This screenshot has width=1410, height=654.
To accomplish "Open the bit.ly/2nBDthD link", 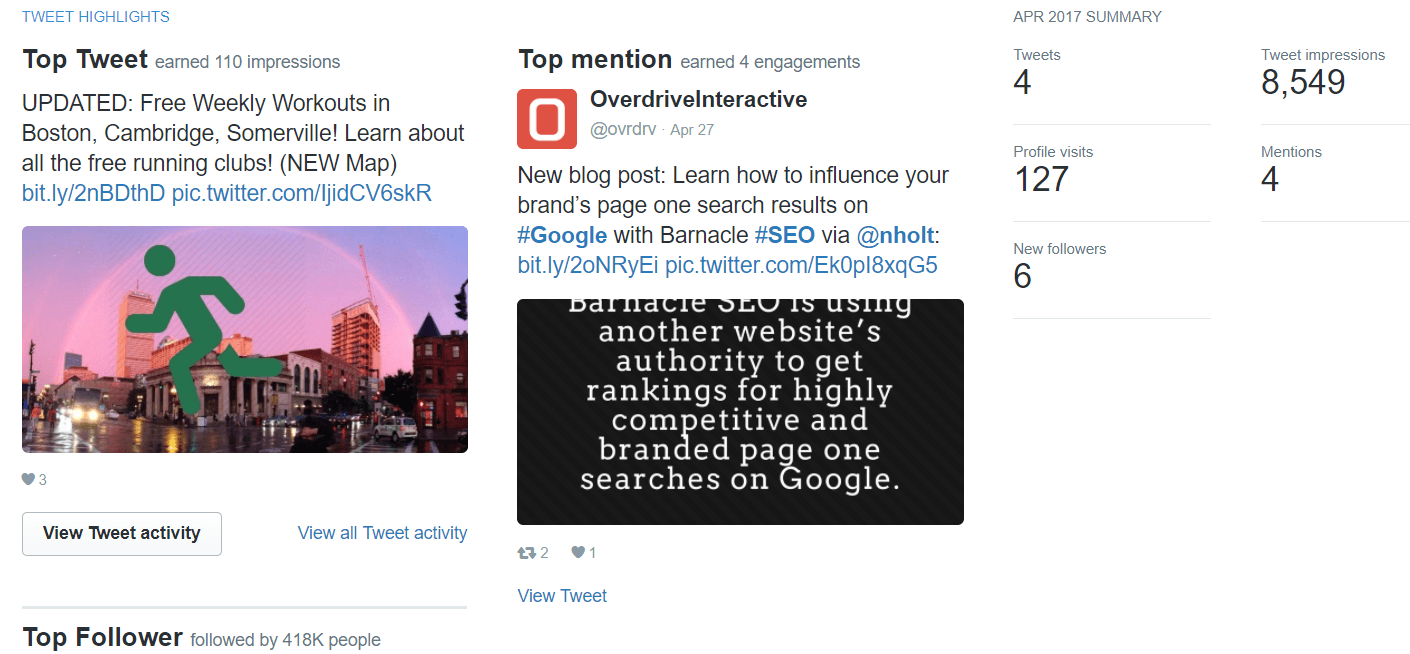I will pos(93,193).
